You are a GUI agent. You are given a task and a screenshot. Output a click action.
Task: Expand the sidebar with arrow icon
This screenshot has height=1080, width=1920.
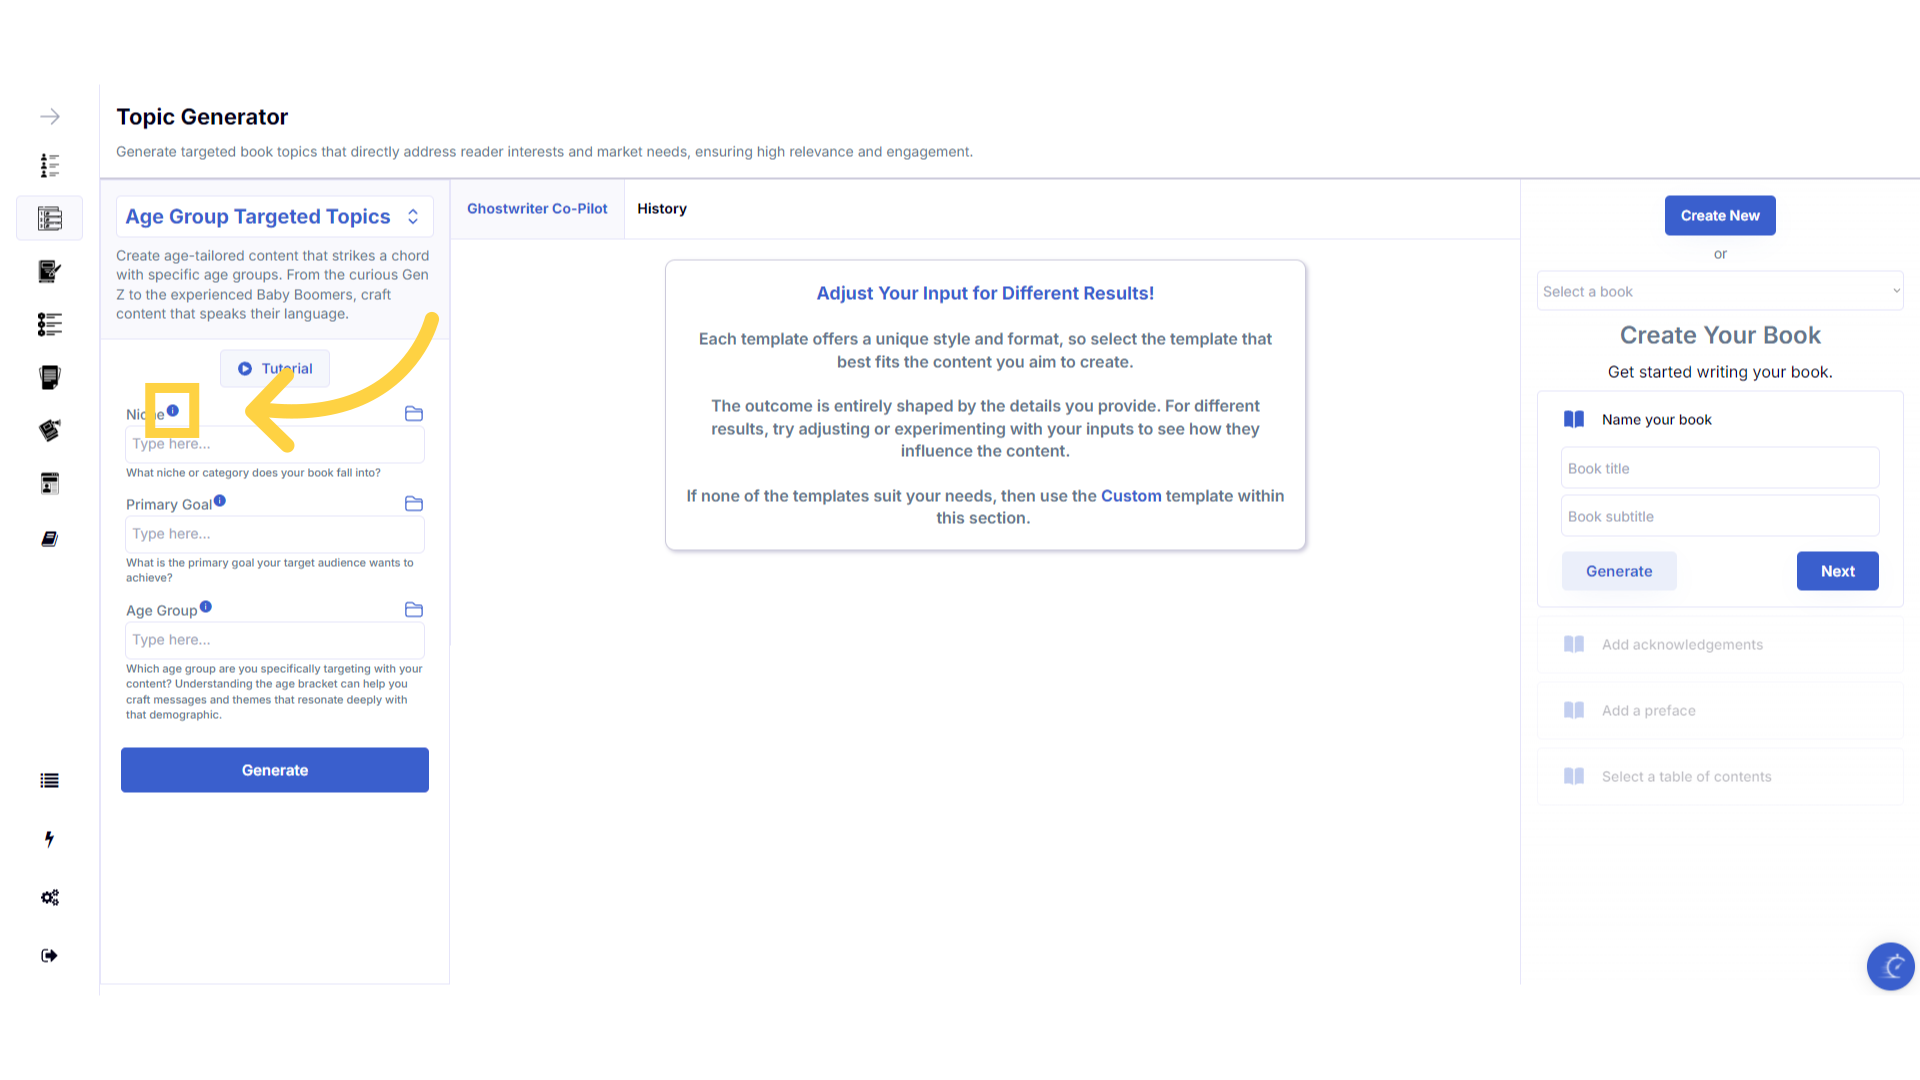(49, 117)
